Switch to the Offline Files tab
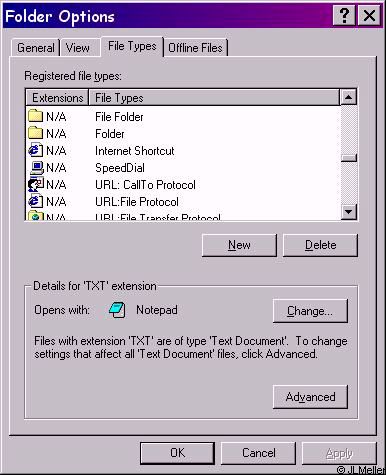Viewport: 386px width, 475px height. tap(195, 48)
